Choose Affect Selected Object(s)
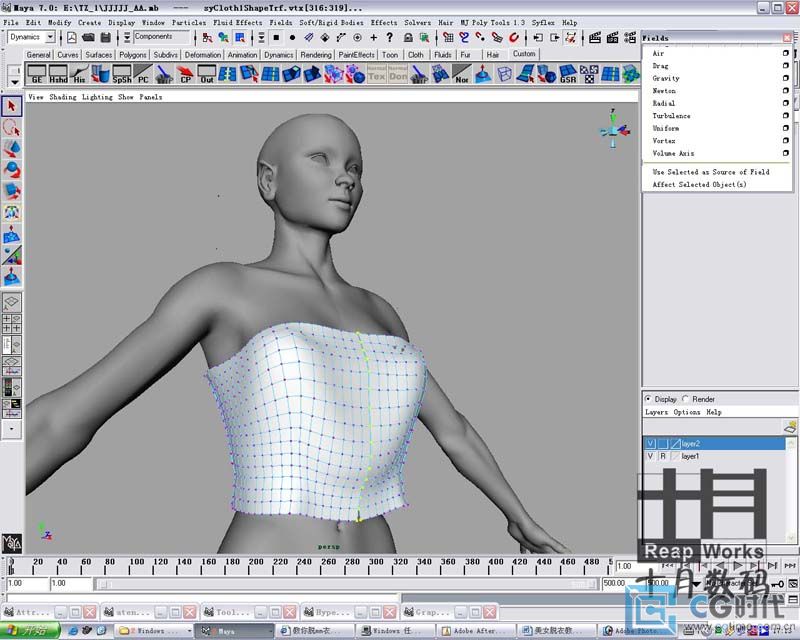 click(699, 184)
